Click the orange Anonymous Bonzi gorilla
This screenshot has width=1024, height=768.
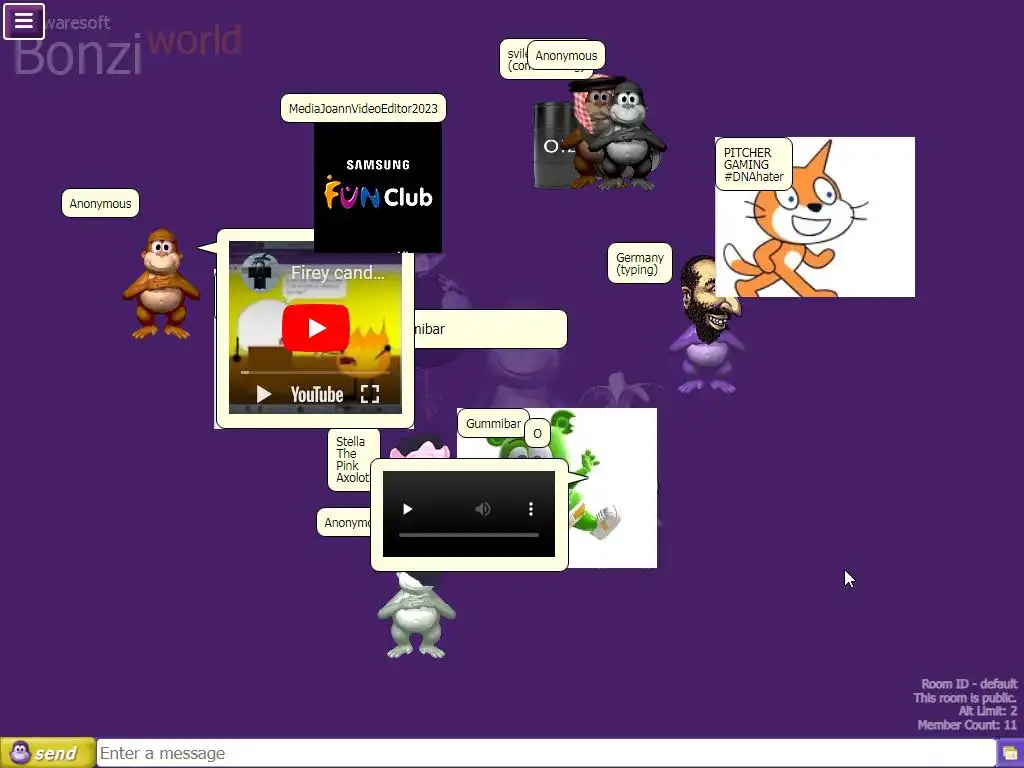(161, 283)
